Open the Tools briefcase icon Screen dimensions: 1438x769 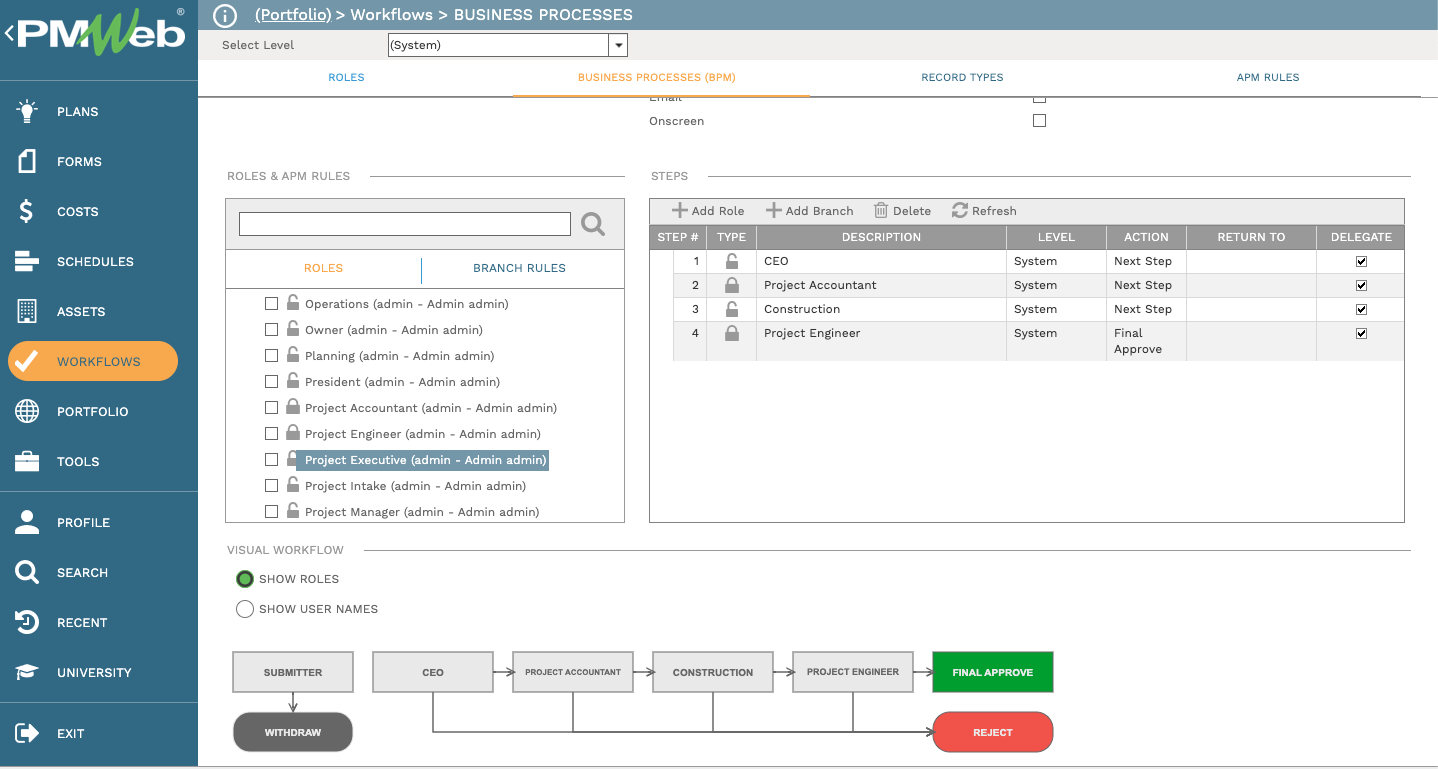click(x=27, y=461)
